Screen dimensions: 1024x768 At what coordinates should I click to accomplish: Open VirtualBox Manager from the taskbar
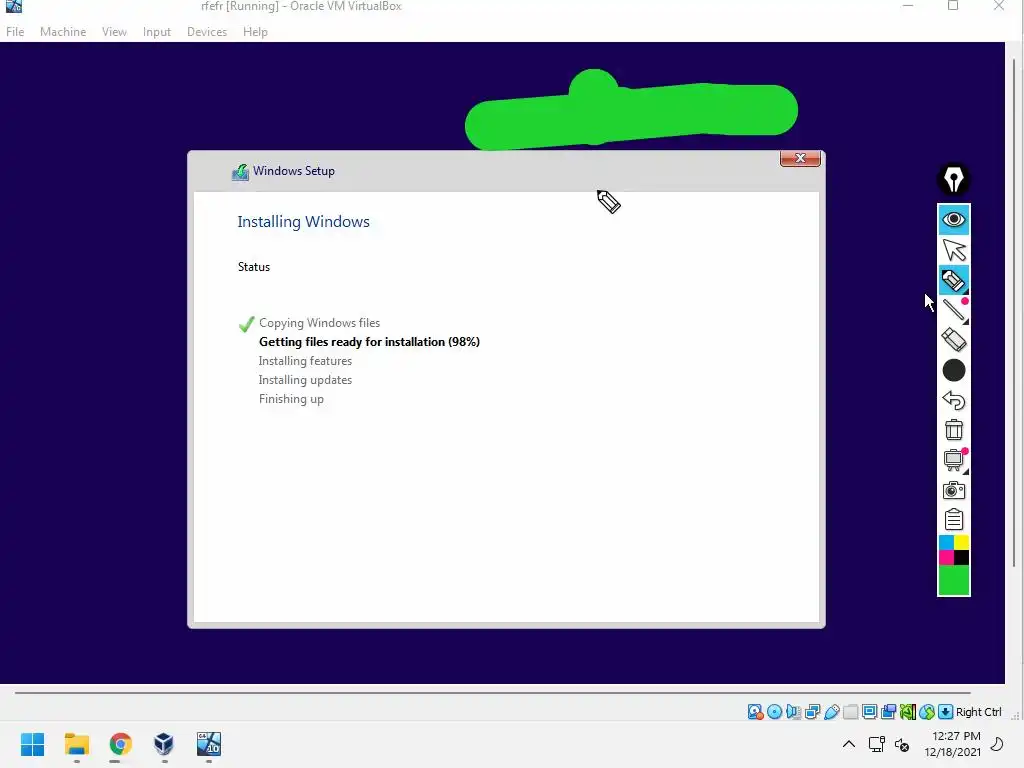(x=164, y=744)
